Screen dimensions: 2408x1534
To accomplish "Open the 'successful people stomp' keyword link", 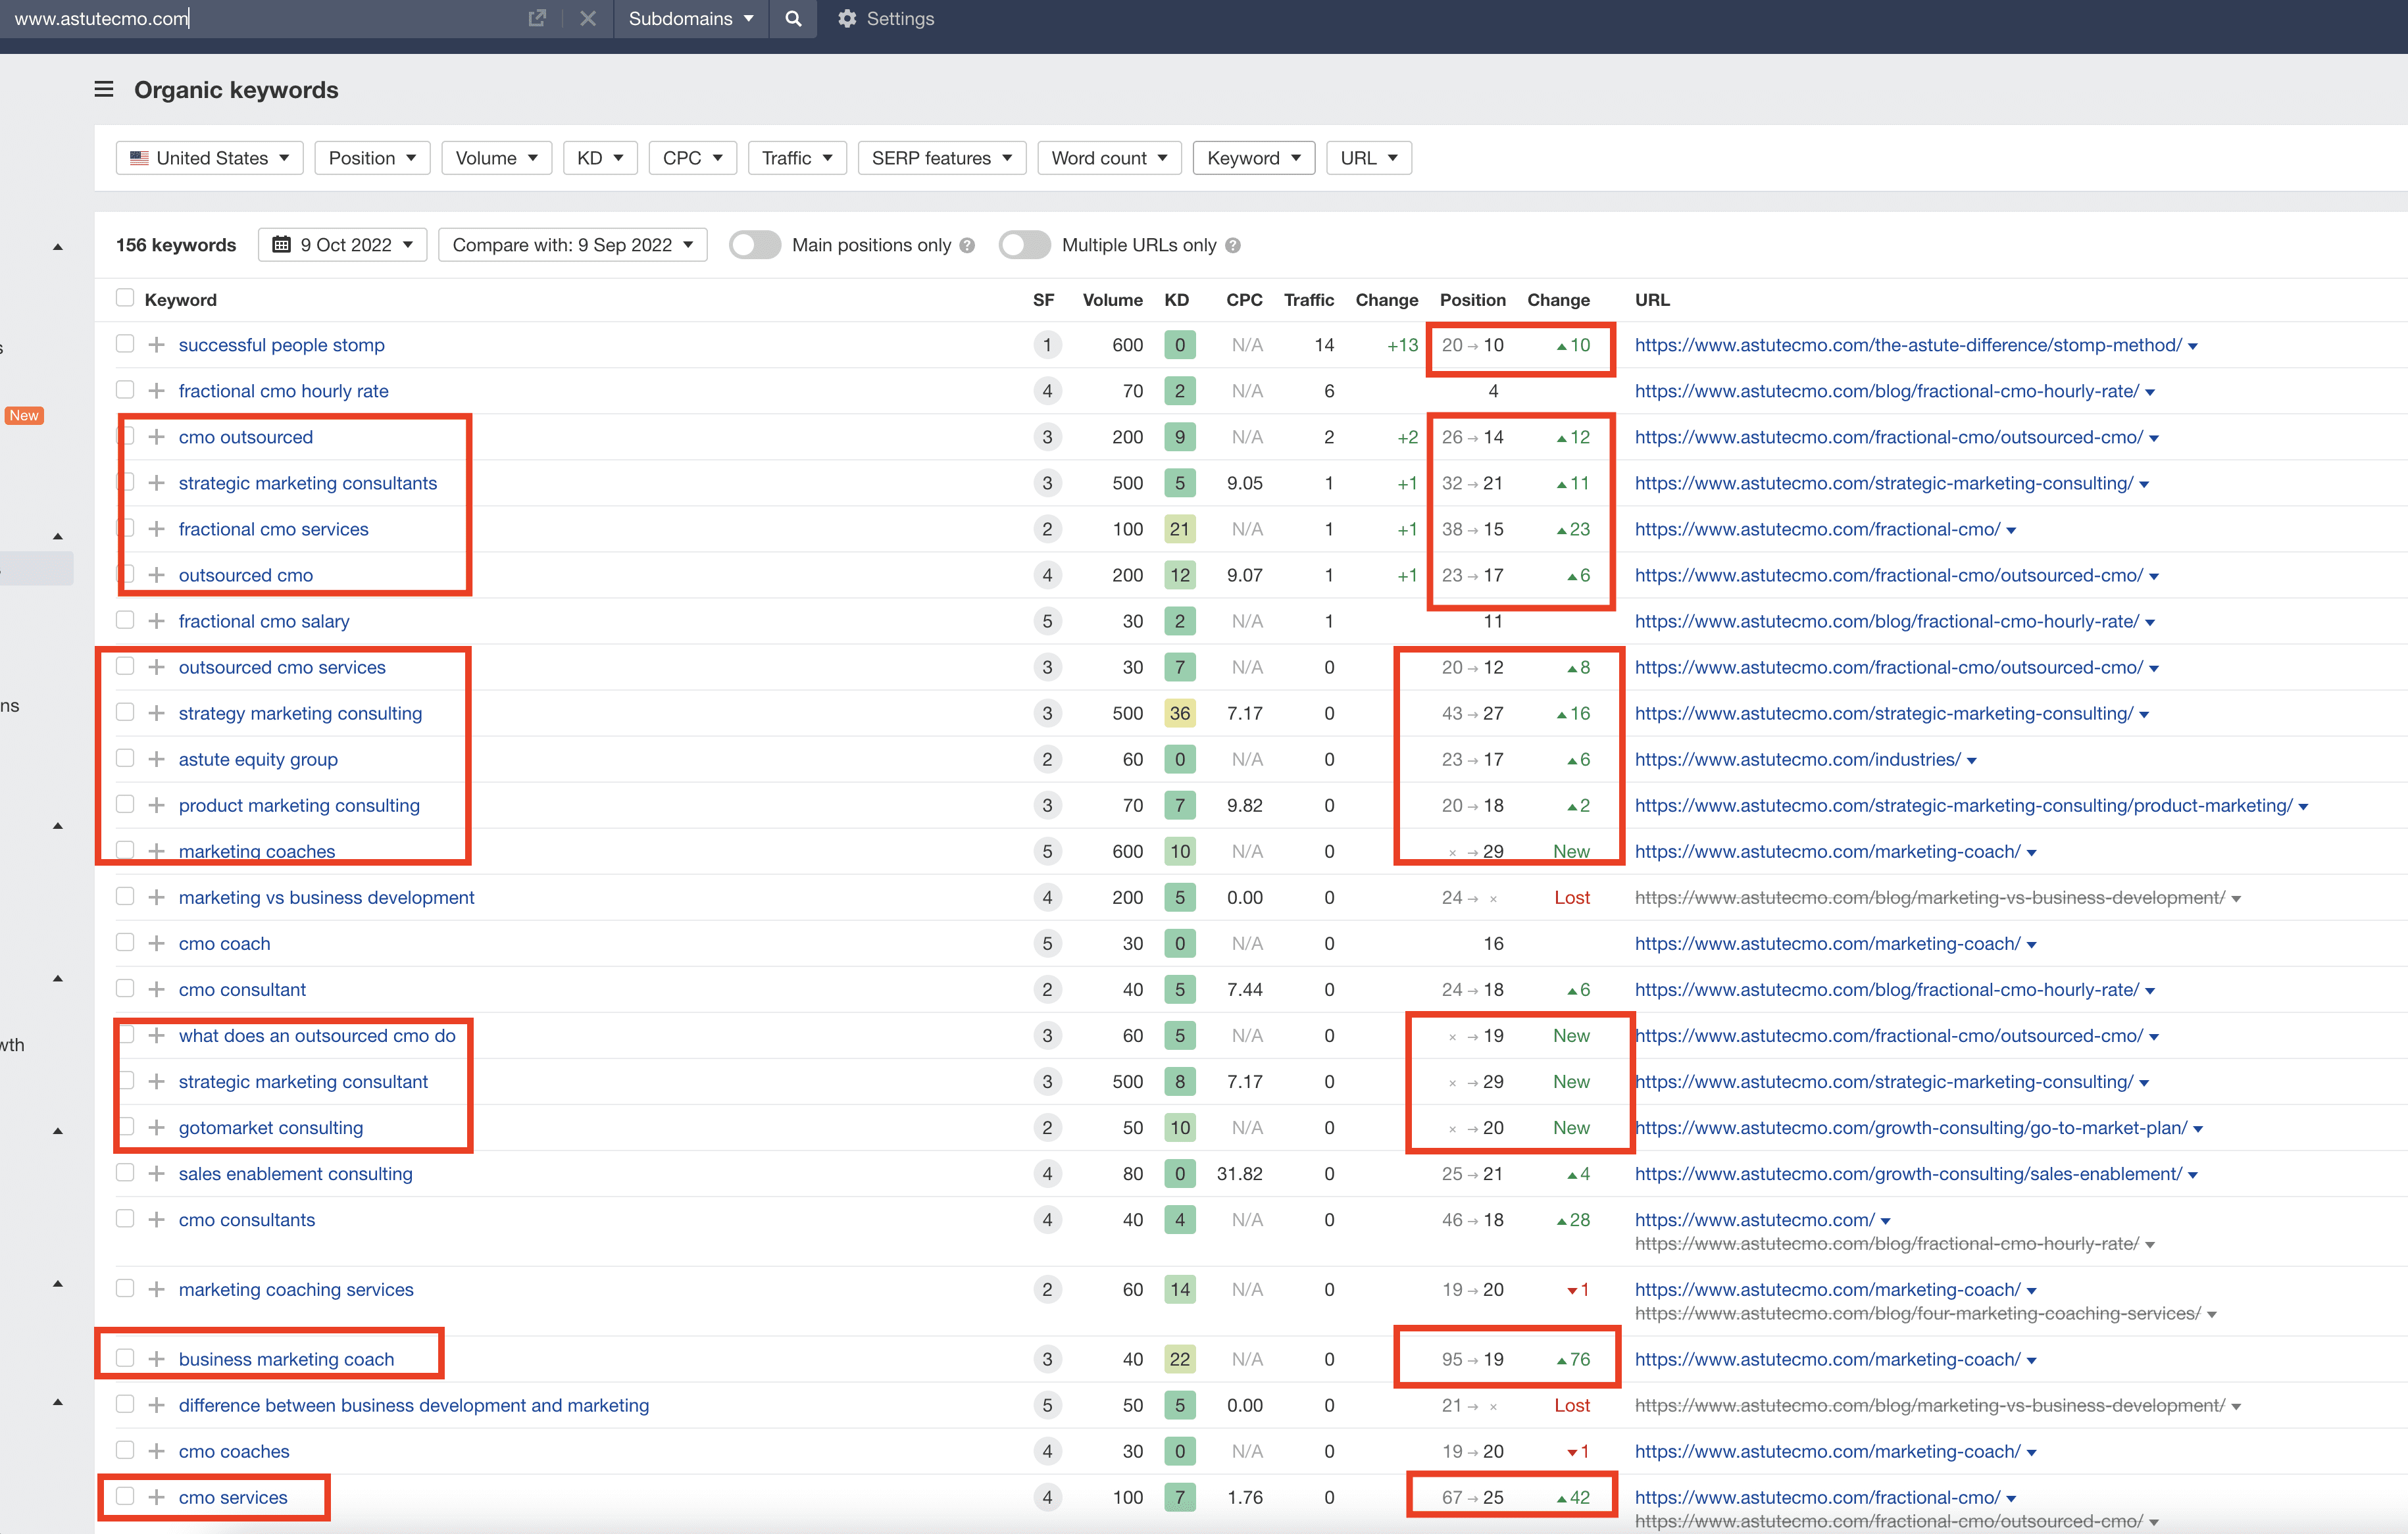I will (x=281, y=345).
